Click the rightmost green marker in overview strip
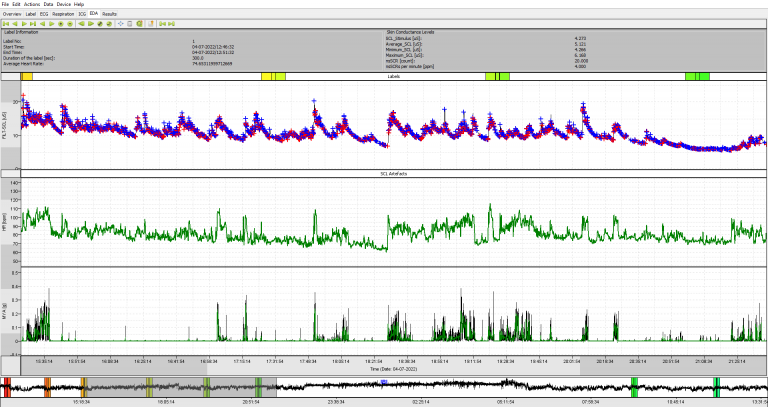This screenshot has width=768, height=407. (717, 387)
